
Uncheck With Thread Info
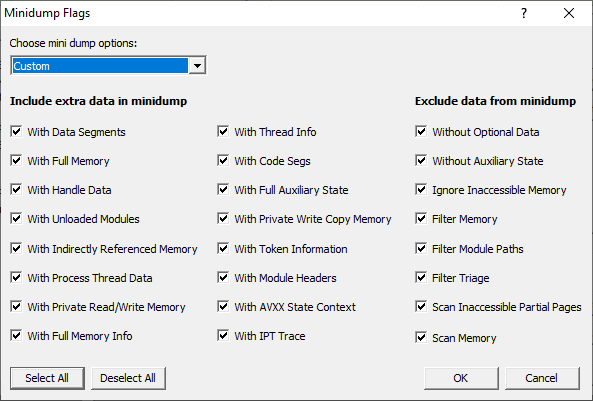223,132
